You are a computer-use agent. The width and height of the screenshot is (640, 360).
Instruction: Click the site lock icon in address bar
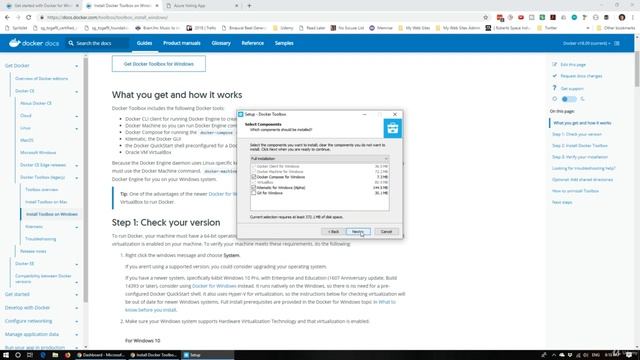point(42,18)
